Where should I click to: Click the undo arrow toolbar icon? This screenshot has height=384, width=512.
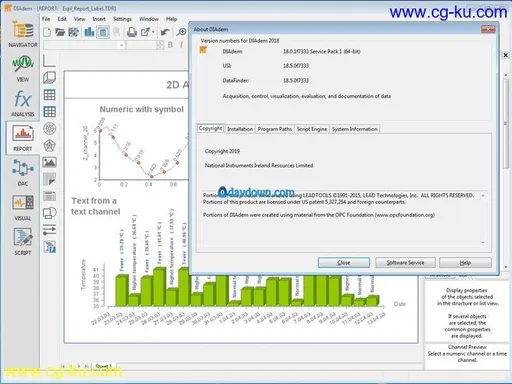[165, 32]
